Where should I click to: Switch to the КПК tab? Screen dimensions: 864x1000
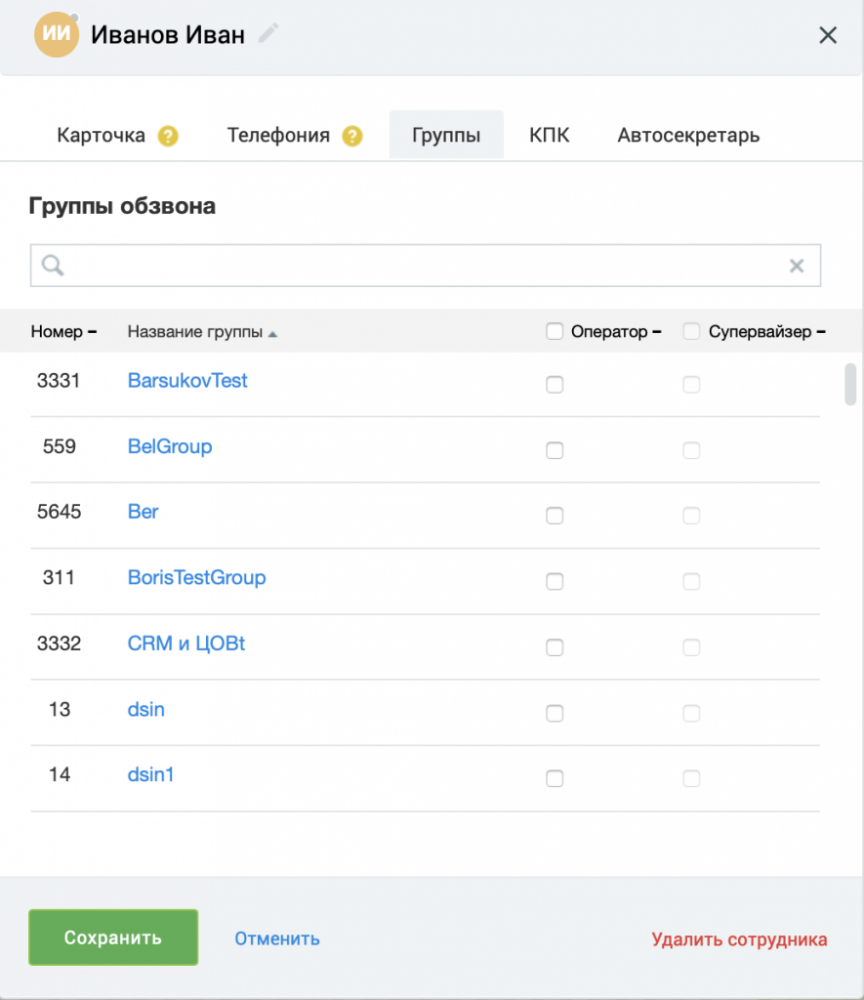[549, 135]
